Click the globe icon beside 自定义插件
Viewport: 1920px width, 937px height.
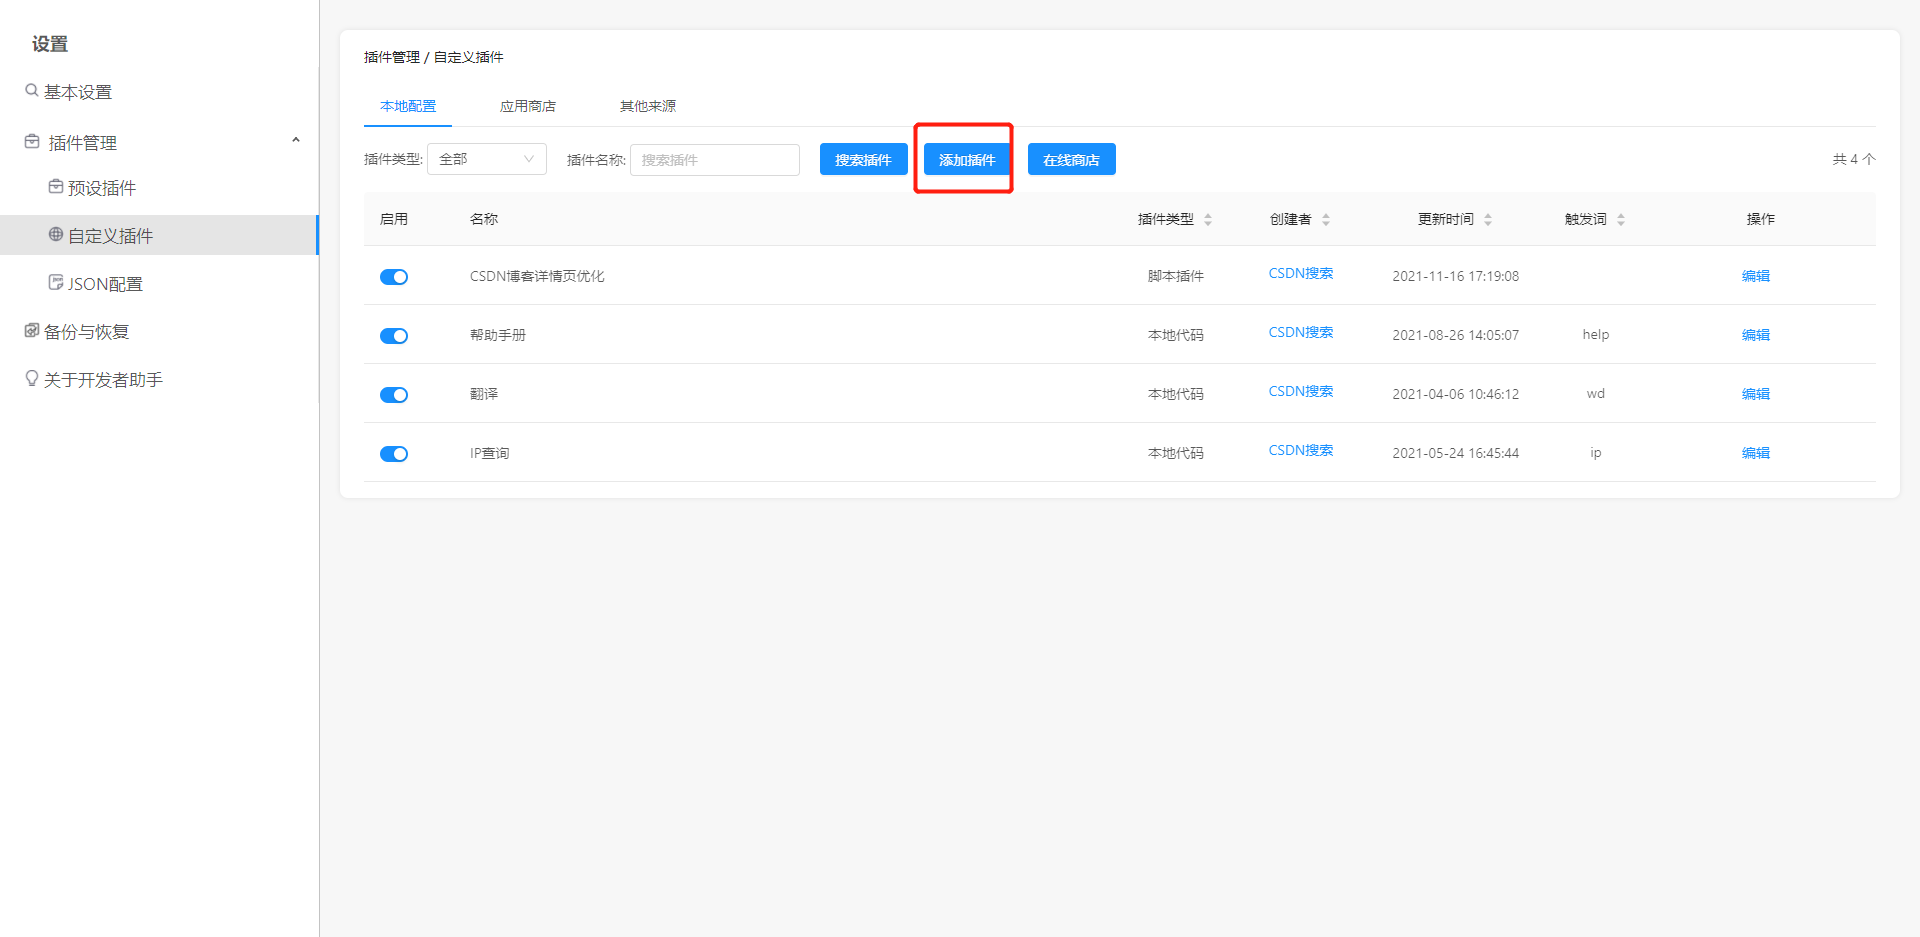pos(56,235)
